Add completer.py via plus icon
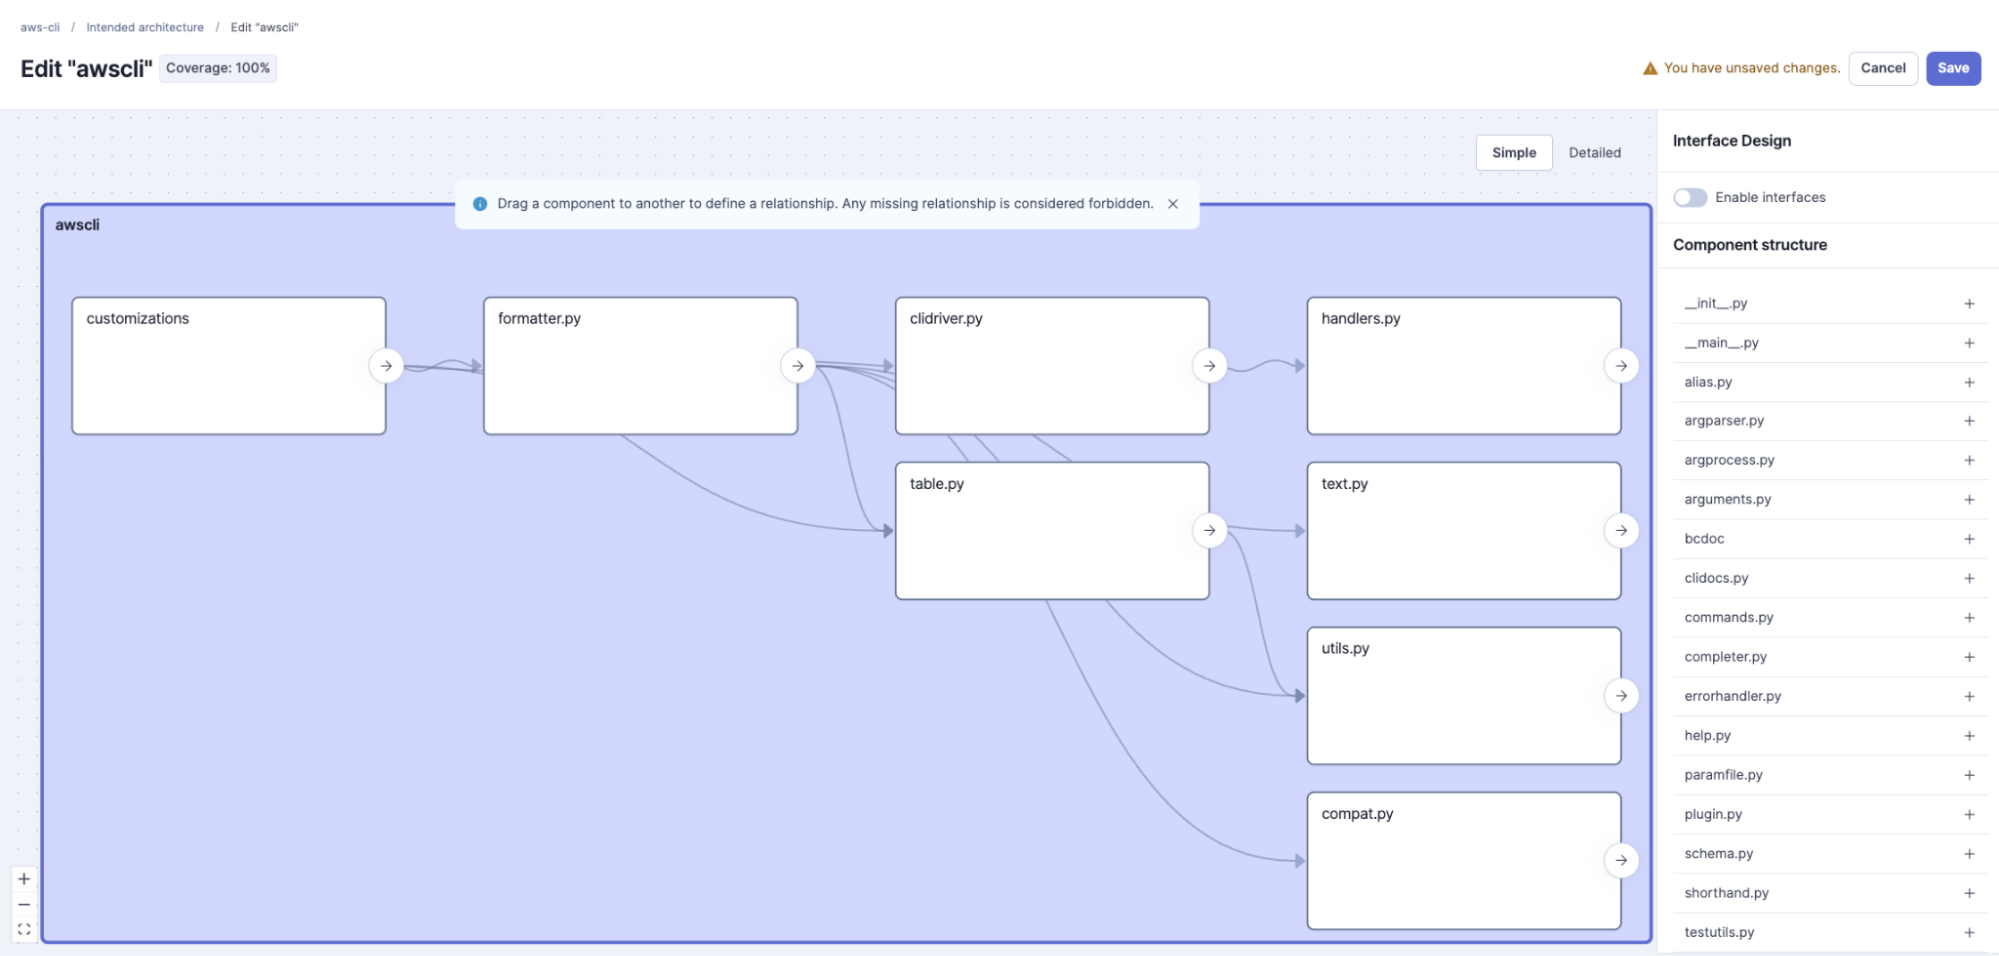Viewport: 1999px width, 956px height. 1968,657
